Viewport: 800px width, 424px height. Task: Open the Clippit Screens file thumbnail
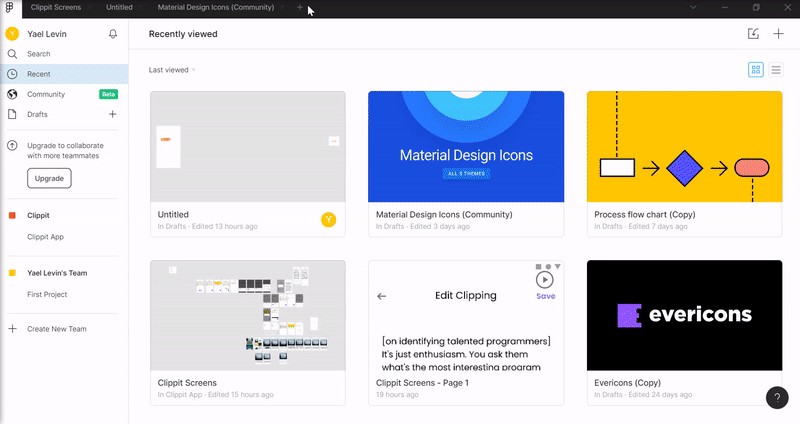pos(248,315)
